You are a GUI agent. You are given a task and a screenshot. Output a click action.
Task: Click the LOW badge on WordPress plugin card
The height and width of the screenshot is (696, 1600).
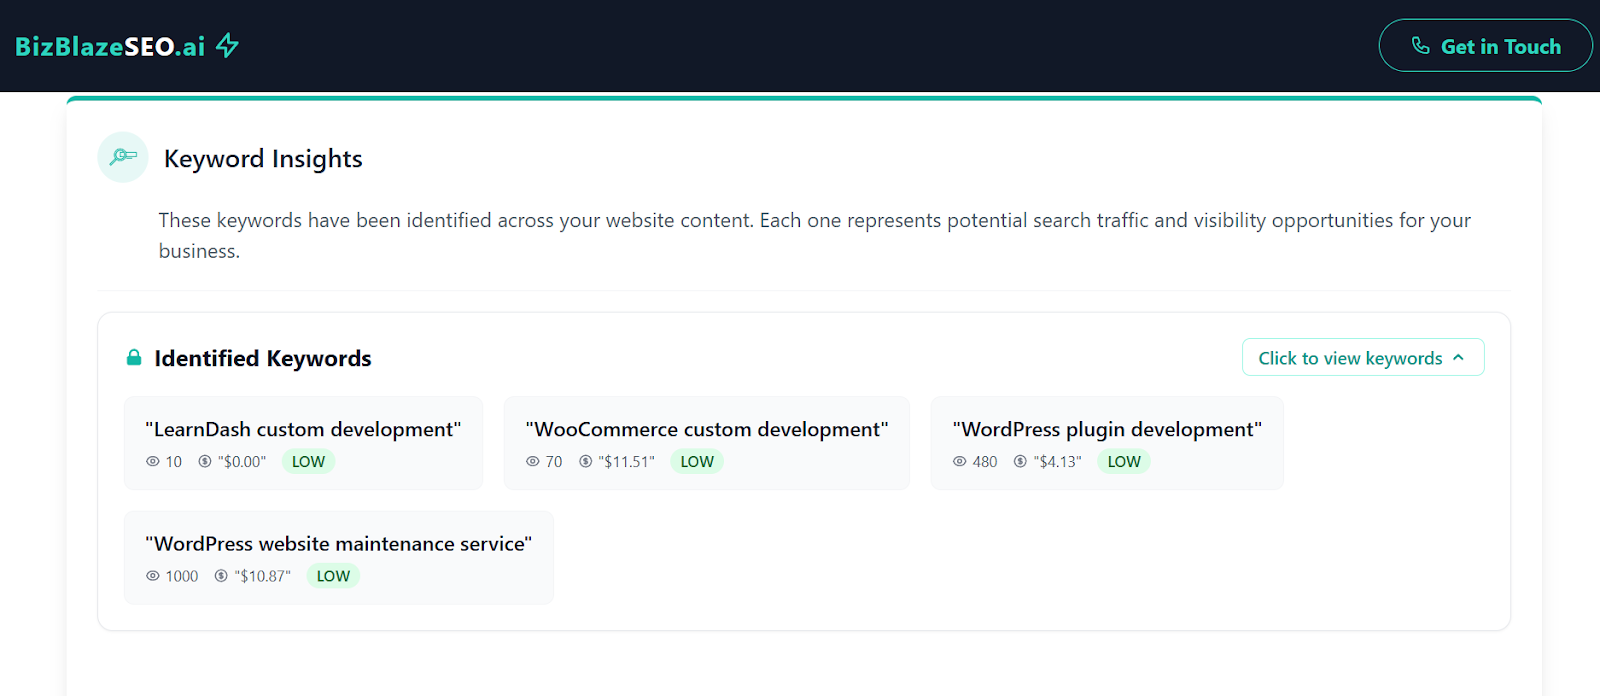click(1124, 462)
